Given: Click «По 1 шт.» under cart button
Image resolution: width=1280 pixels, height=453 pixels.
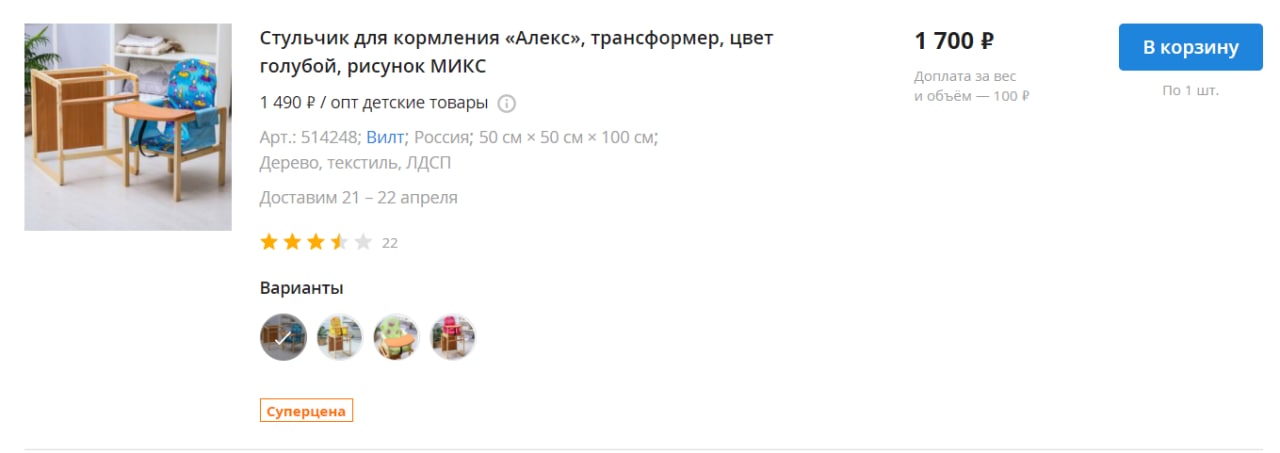Looking at the screenshot, I should click(1191, 91).
